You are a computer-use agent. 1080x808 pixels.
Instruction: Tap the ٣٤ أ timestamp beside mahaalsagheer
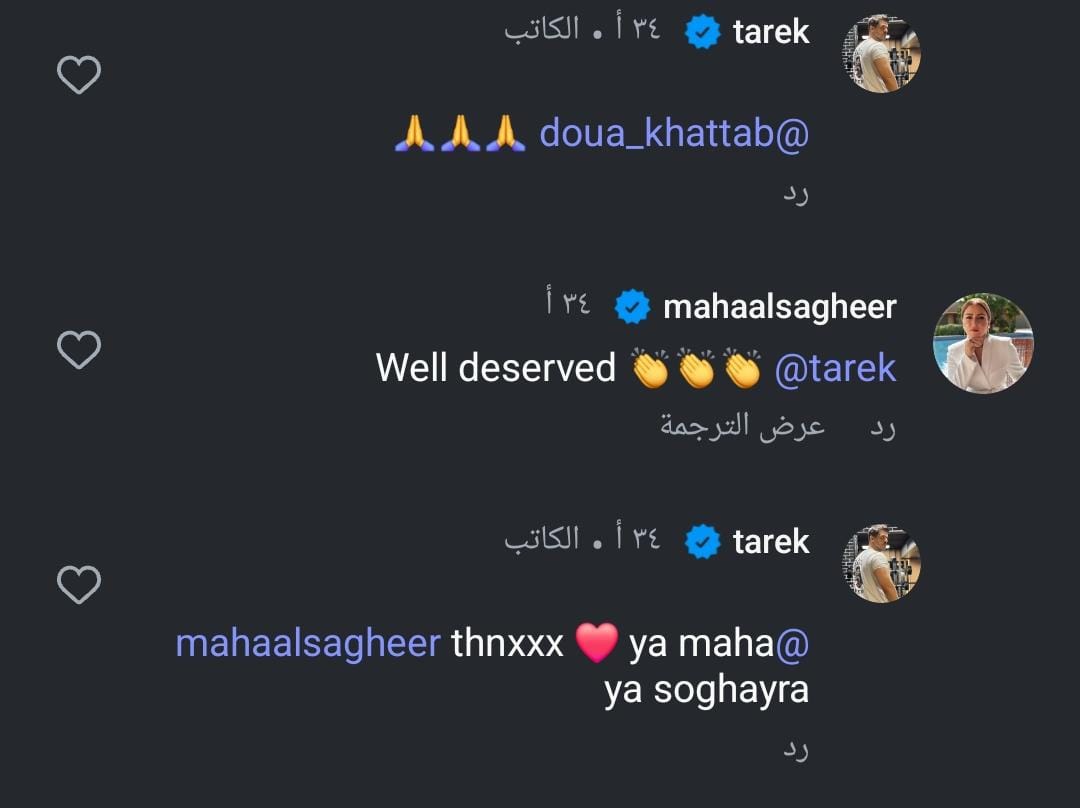pyautogui.click(x=568, y=302)
